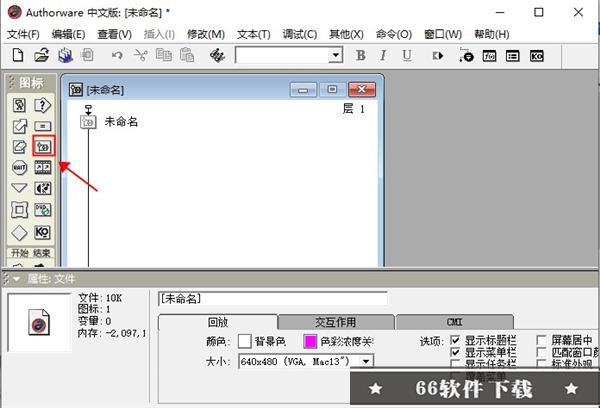600x408 pixels.
Task: Click the file name field showing [未命名]
Action: pyautogui.click(x=272, y=299)
